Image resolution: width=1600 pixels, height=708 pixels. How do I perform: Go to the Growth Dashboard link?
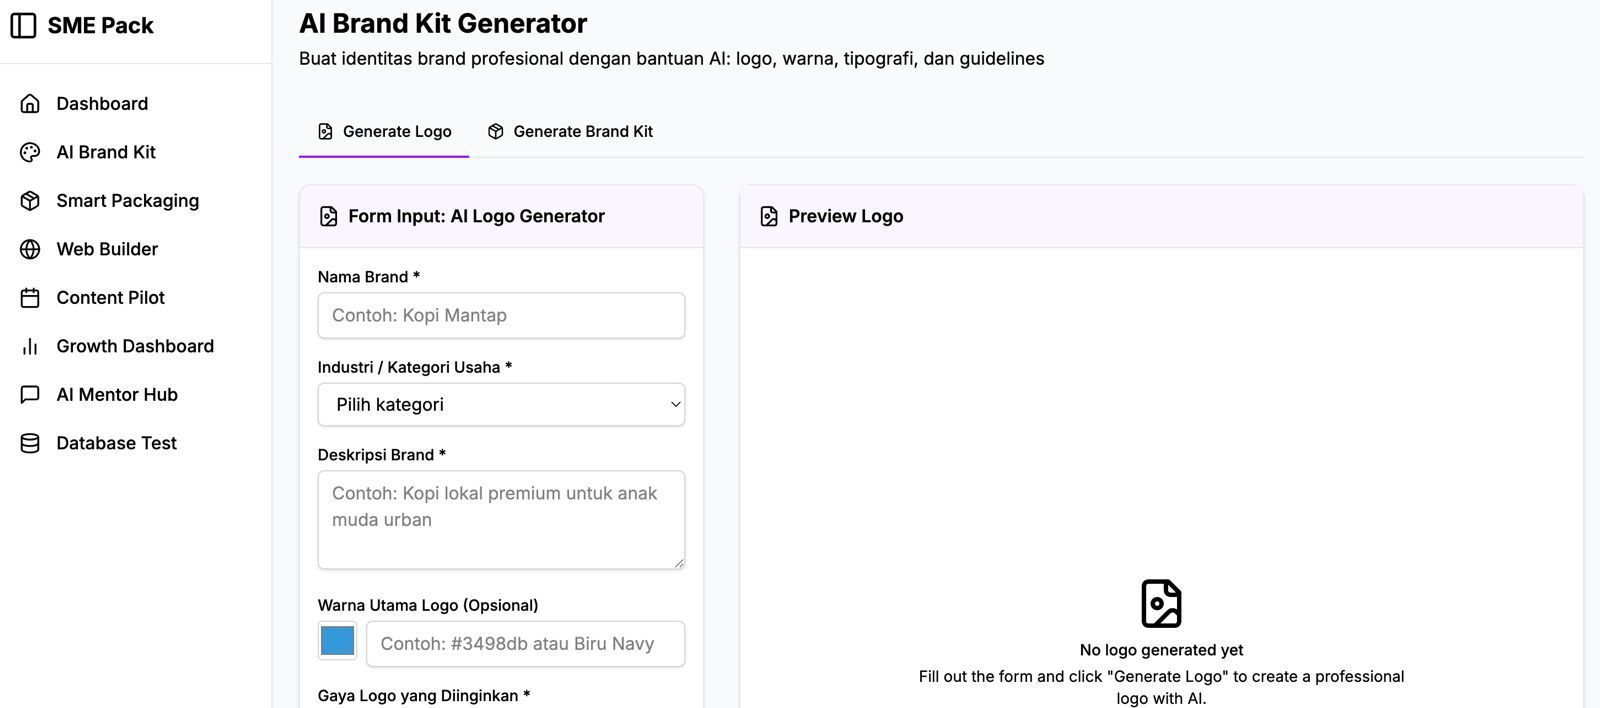[135, 346]
